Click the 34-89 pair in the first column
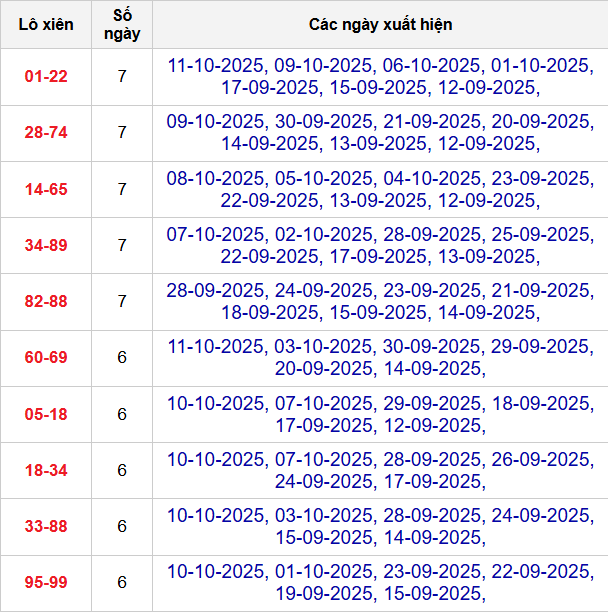This screenshot has width=608, height=612. pos(46,245)
